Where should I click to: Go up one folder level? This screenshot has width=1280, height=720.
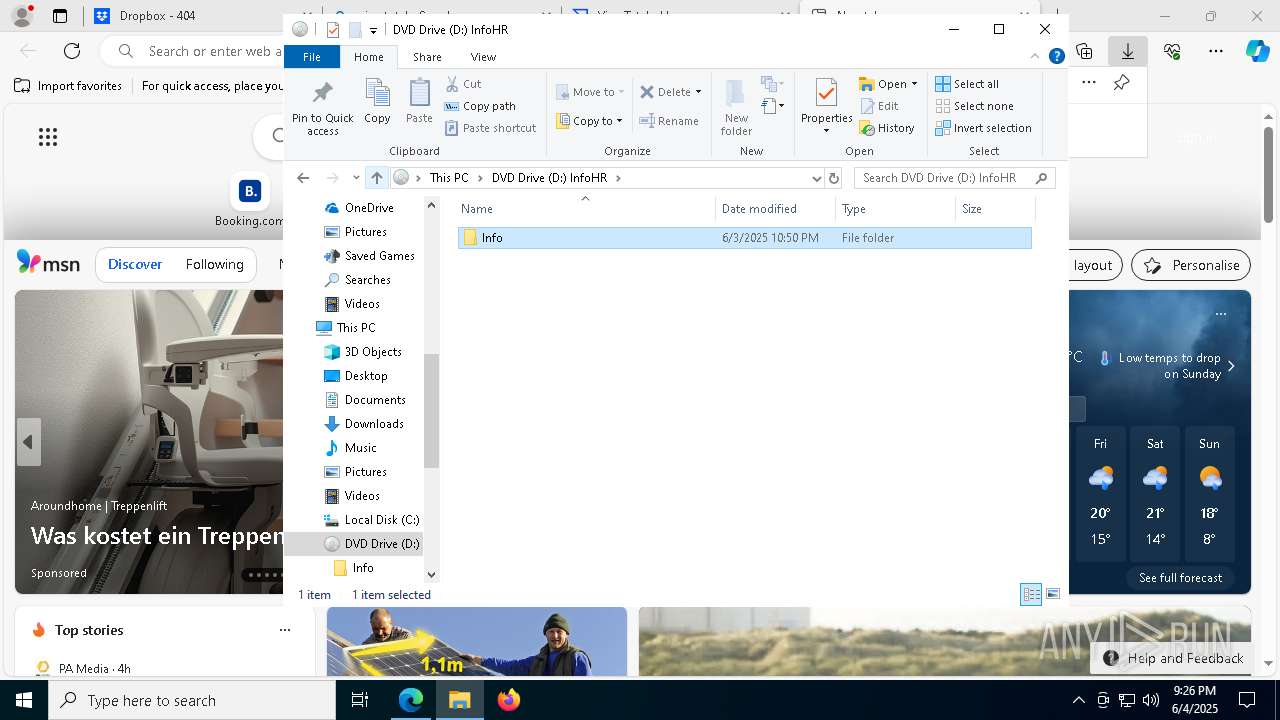(377, 178)
